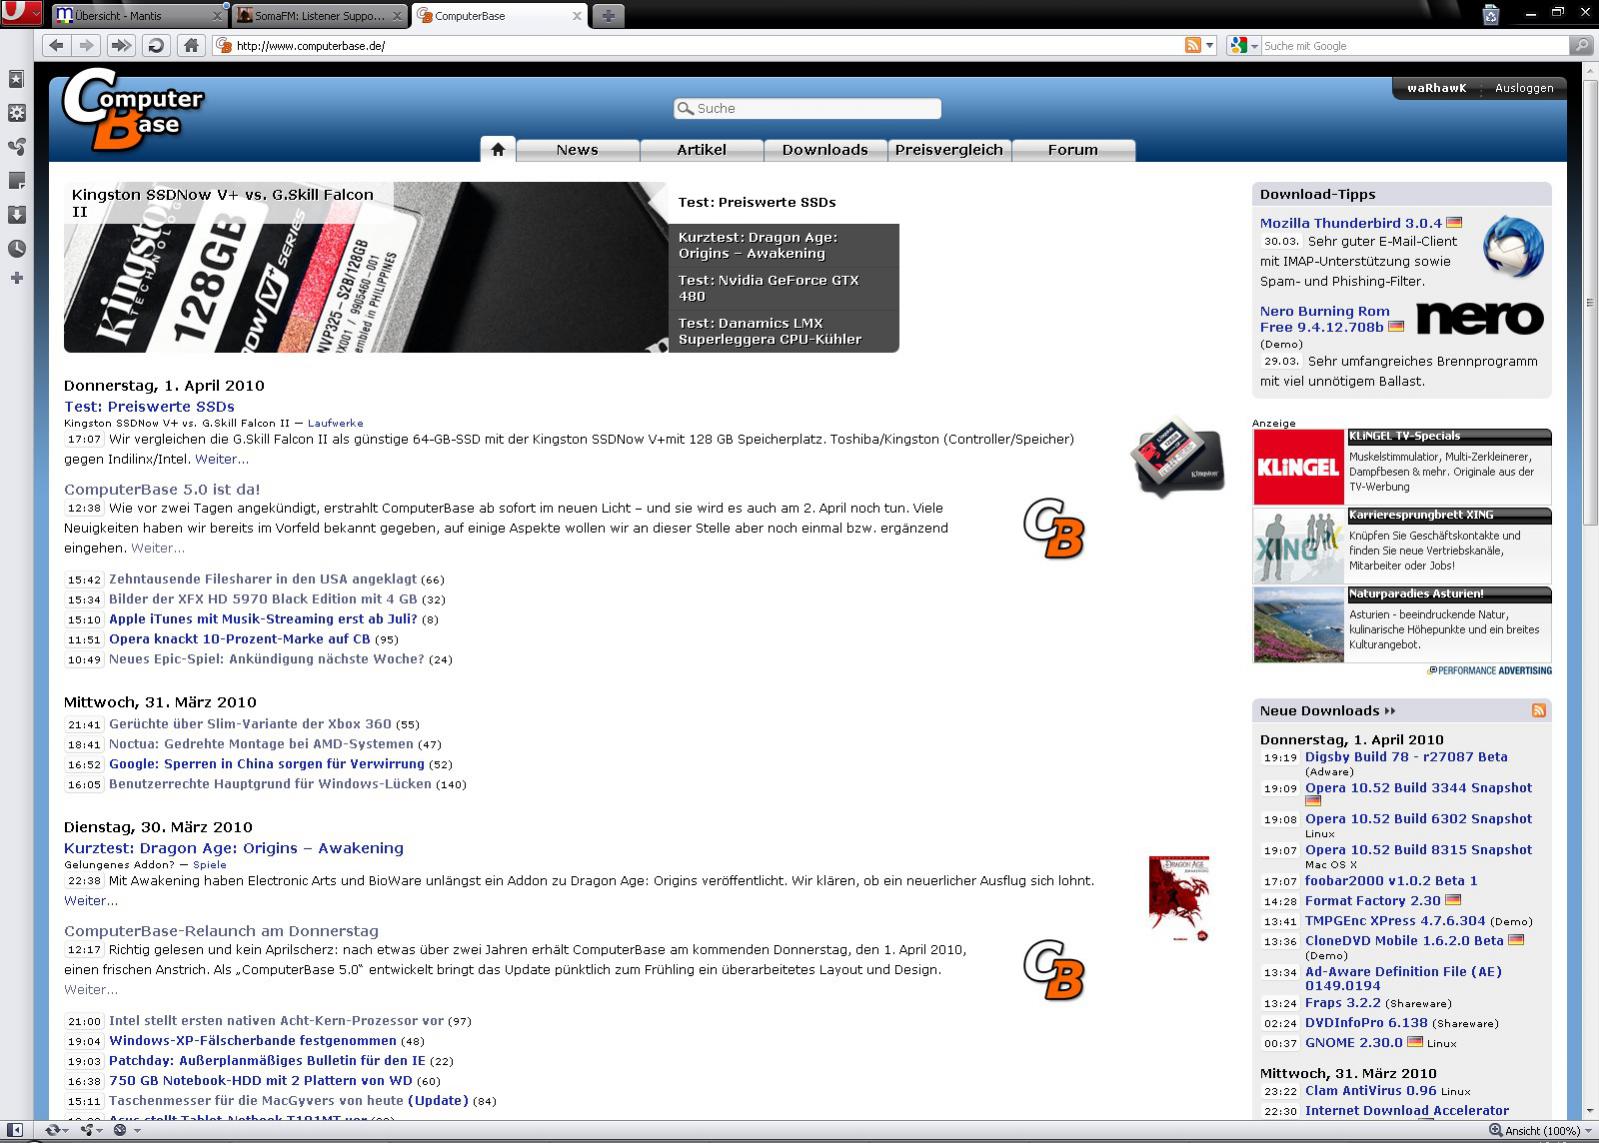1599x1143 pixels.
Task: Open the Bookmarks panel in the sidebar
Action: [16, 79]
